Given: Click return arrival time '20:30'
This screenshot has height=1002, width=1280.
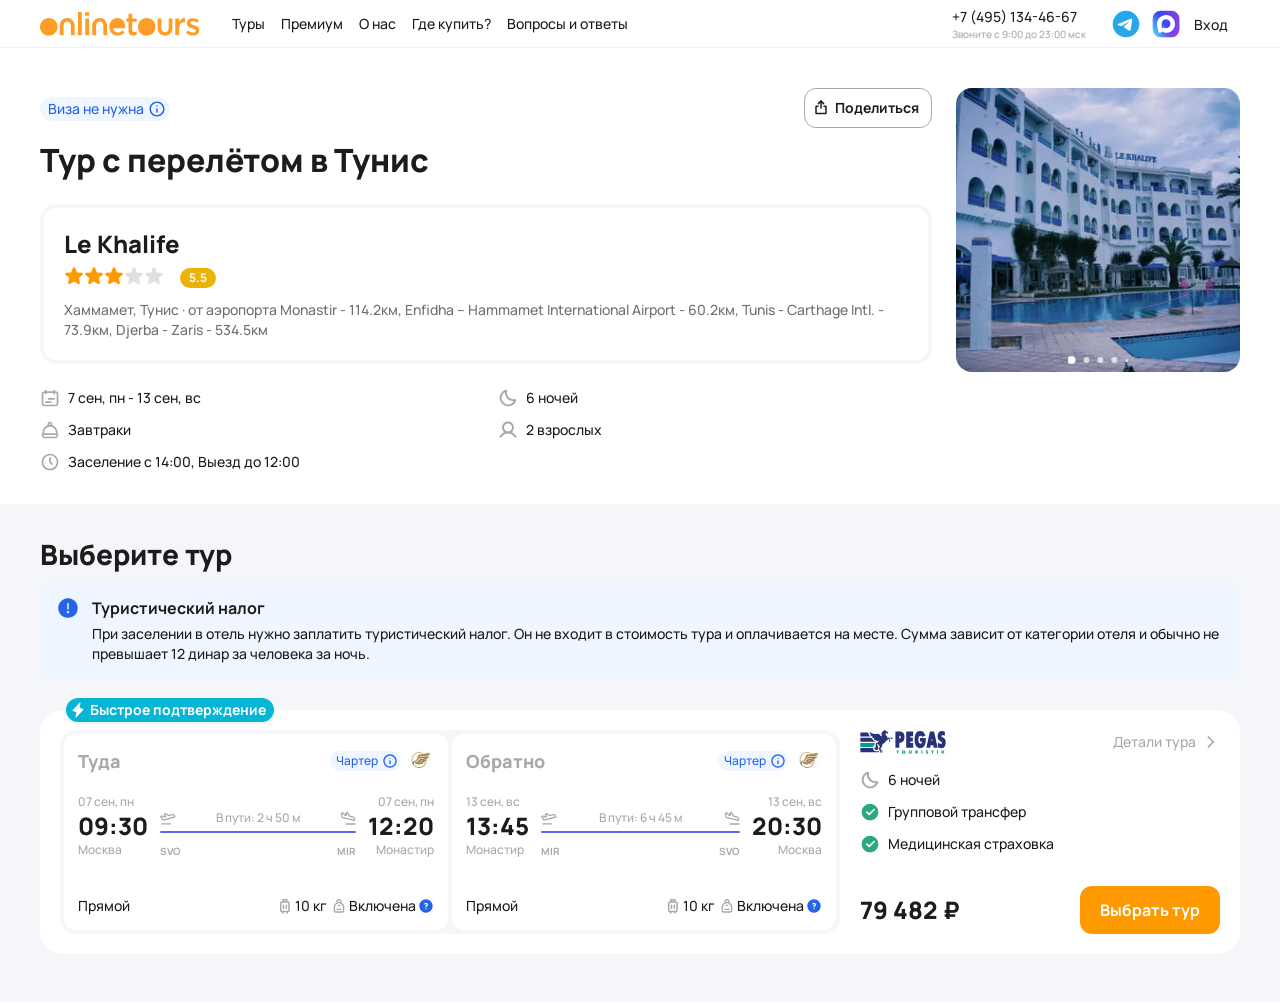Looking at the screenshot, I should (x=787, y=827).
